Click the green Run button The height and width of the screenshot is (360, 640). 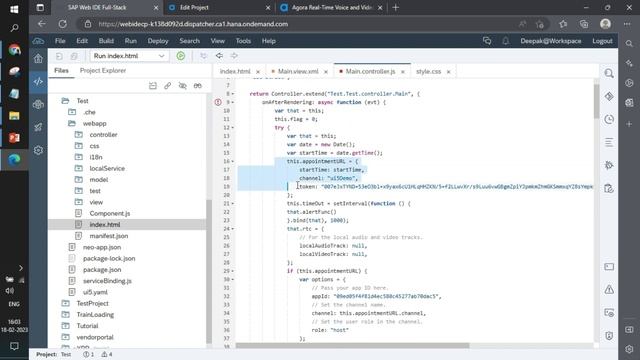pyautogui.click(x=181, y=56)
